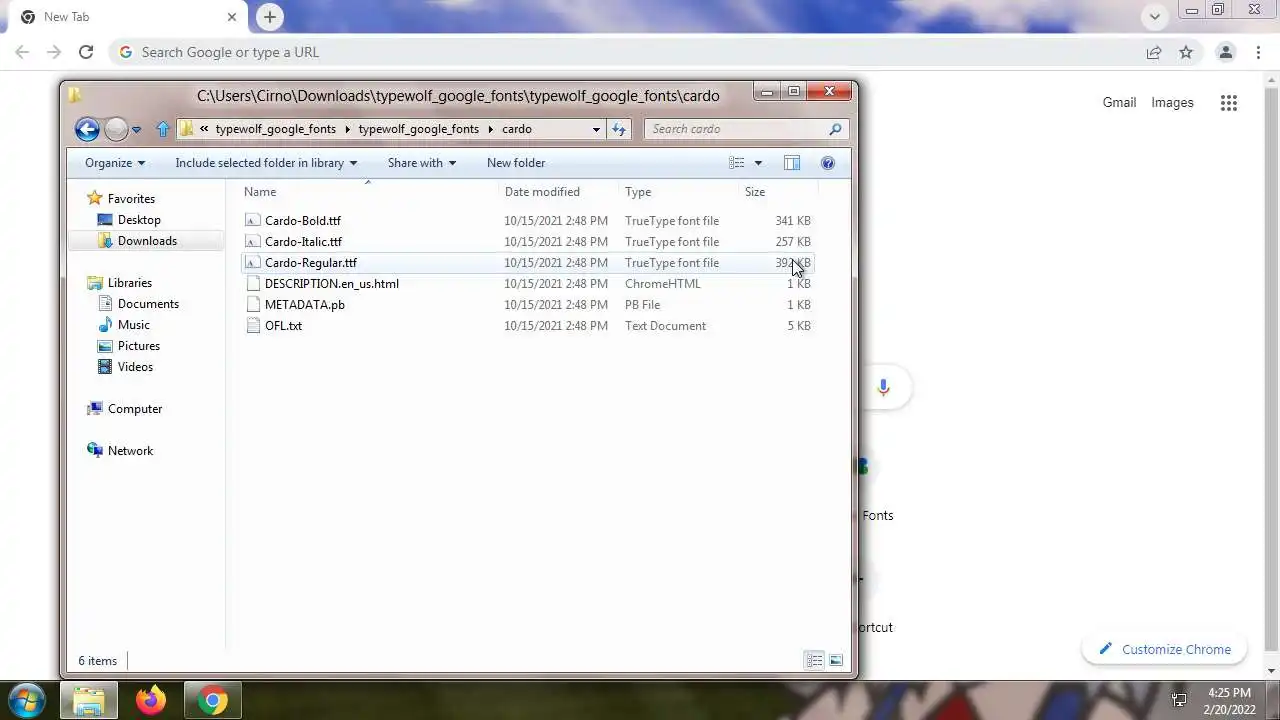
Task: Change your view icon button
Action: click(x=737, y=163)
